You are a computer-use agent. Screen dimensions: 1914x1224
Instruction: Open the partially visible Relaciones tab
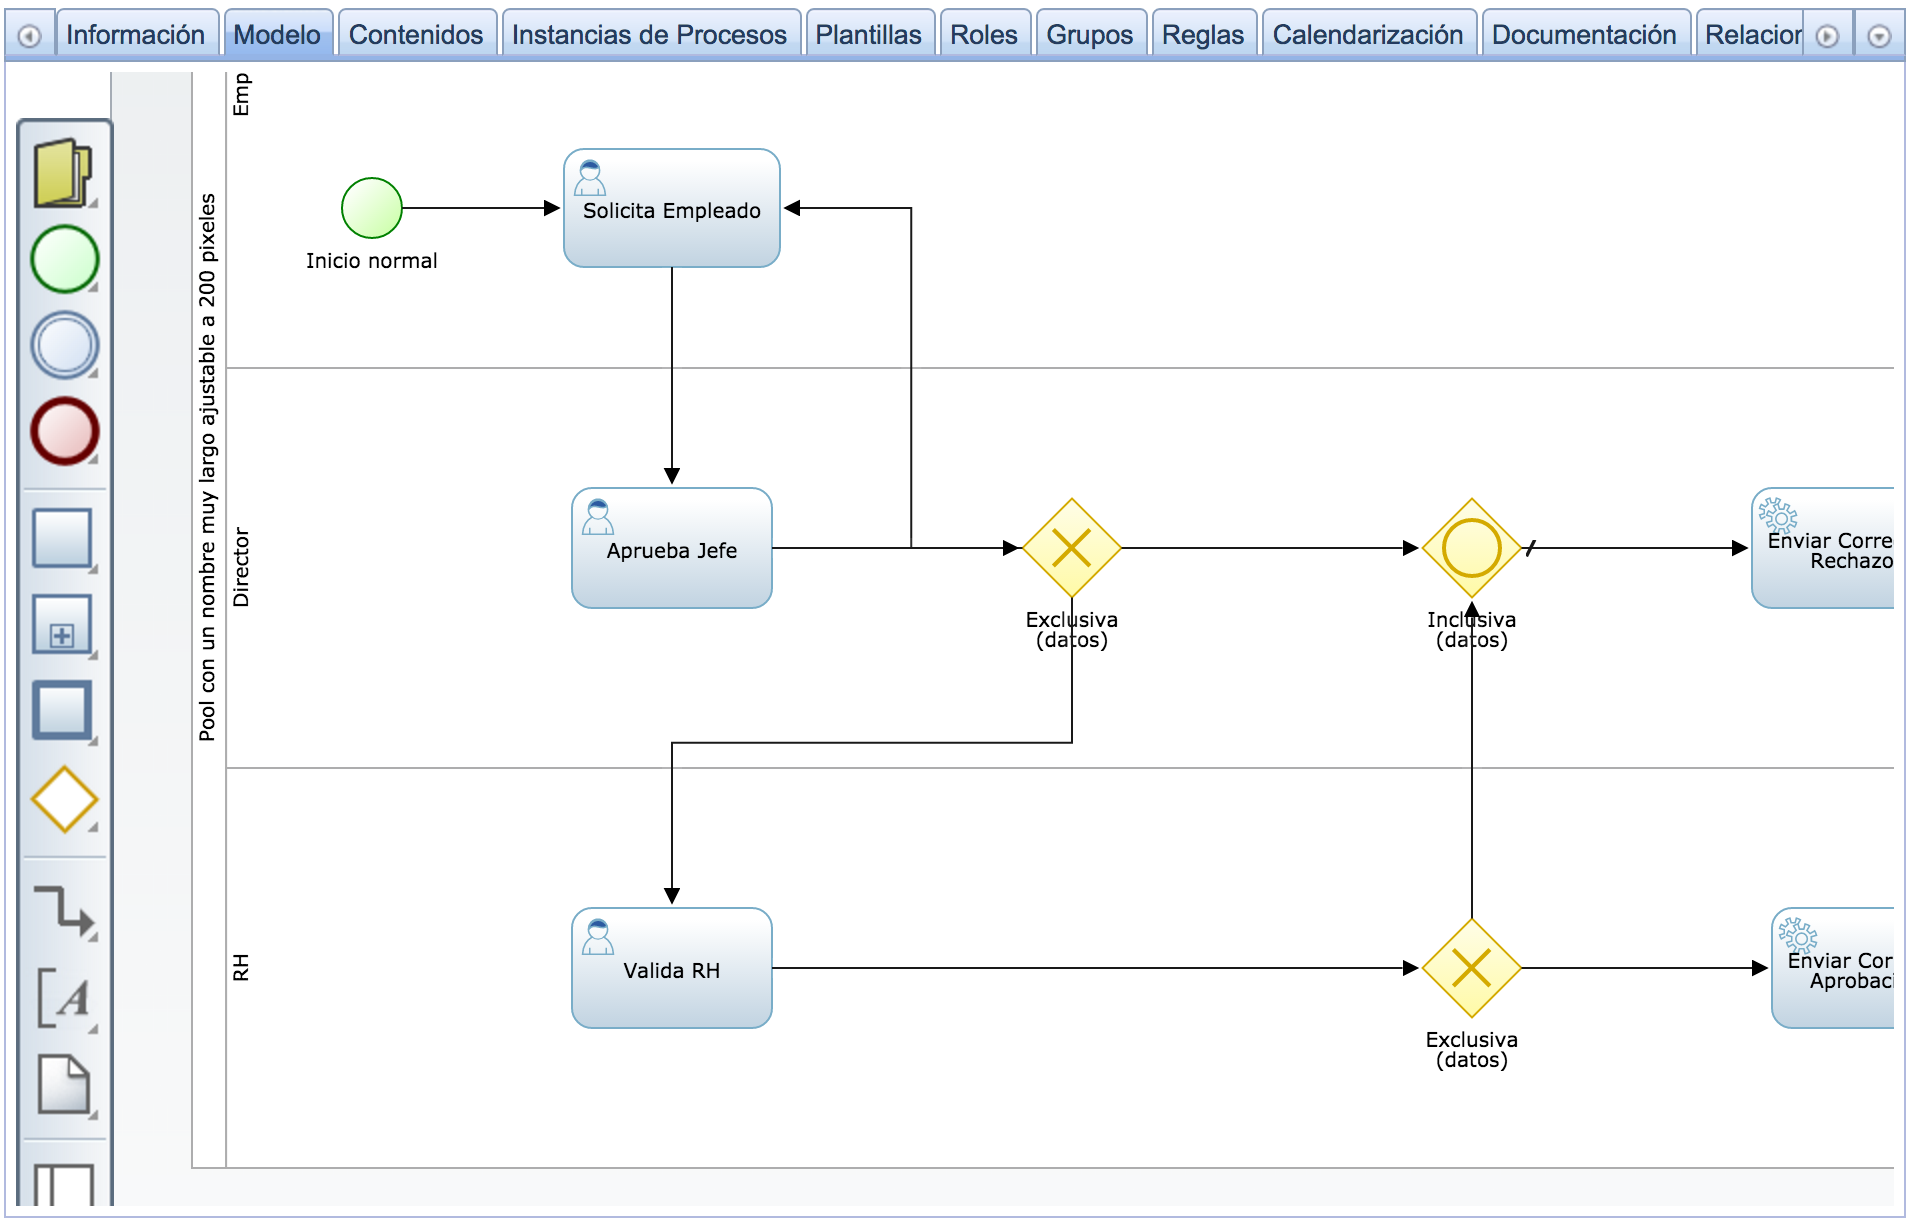(1752, 35)
